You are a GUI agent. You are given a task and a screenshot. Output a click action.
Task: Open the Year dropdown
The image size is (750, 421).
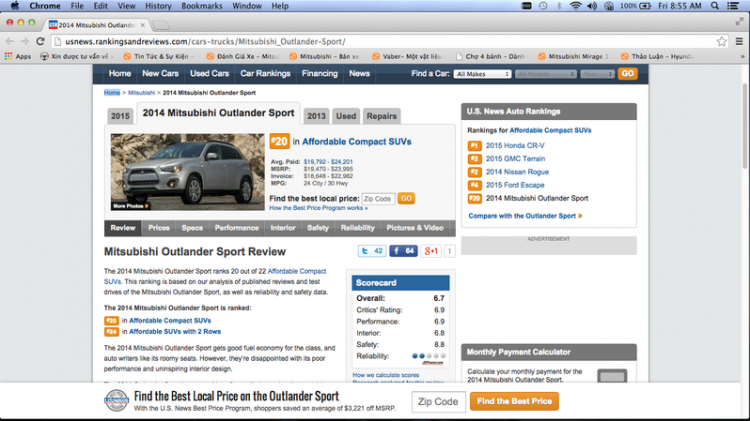coord(597,74)
